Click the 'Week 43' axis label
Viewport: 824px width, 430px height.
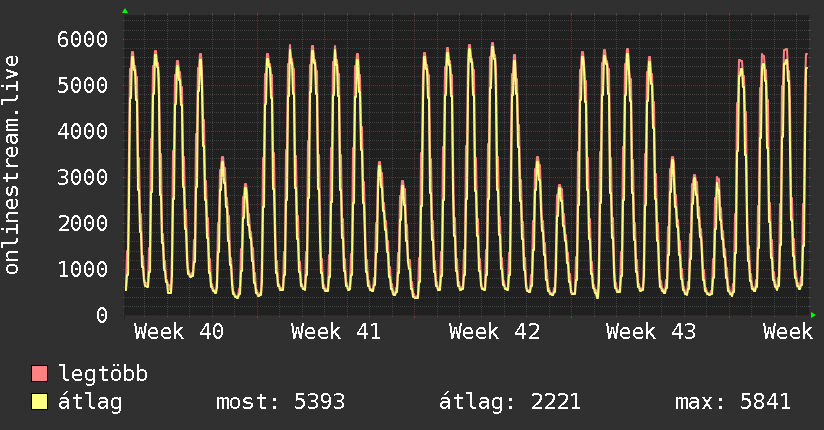(x=651, y=332)
